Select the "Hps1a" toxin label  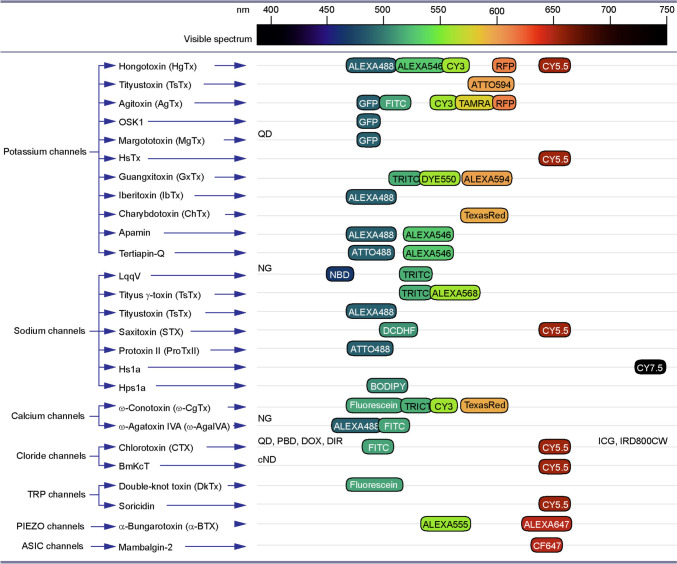132,388
